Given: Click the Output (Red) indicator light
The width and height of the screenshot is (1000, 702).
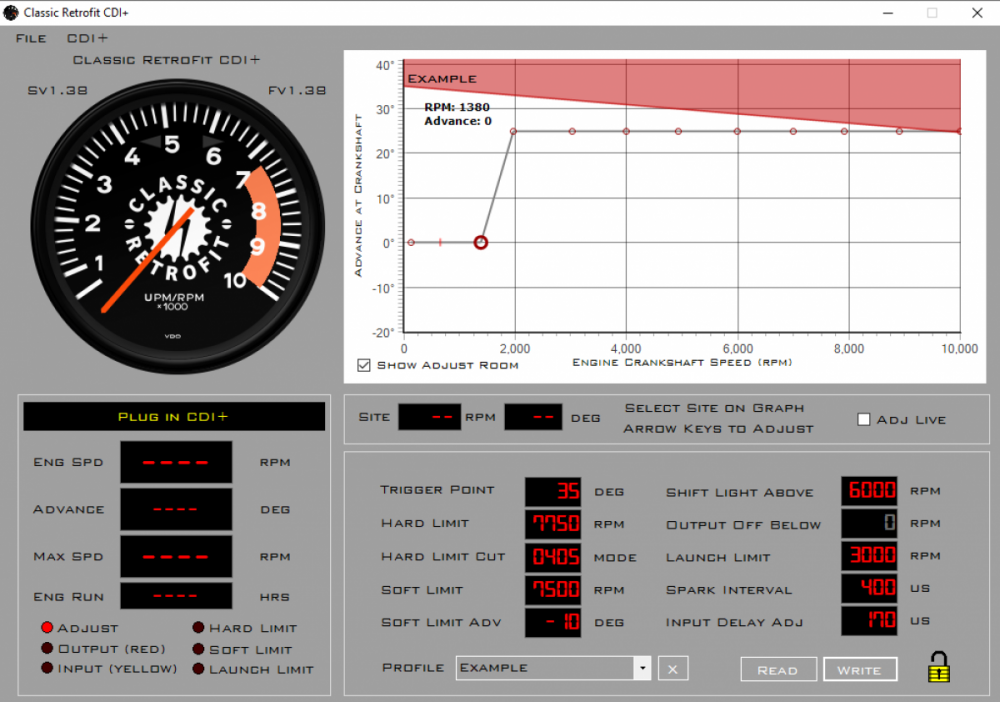Looking at the screenshot, I should [47, 648].
